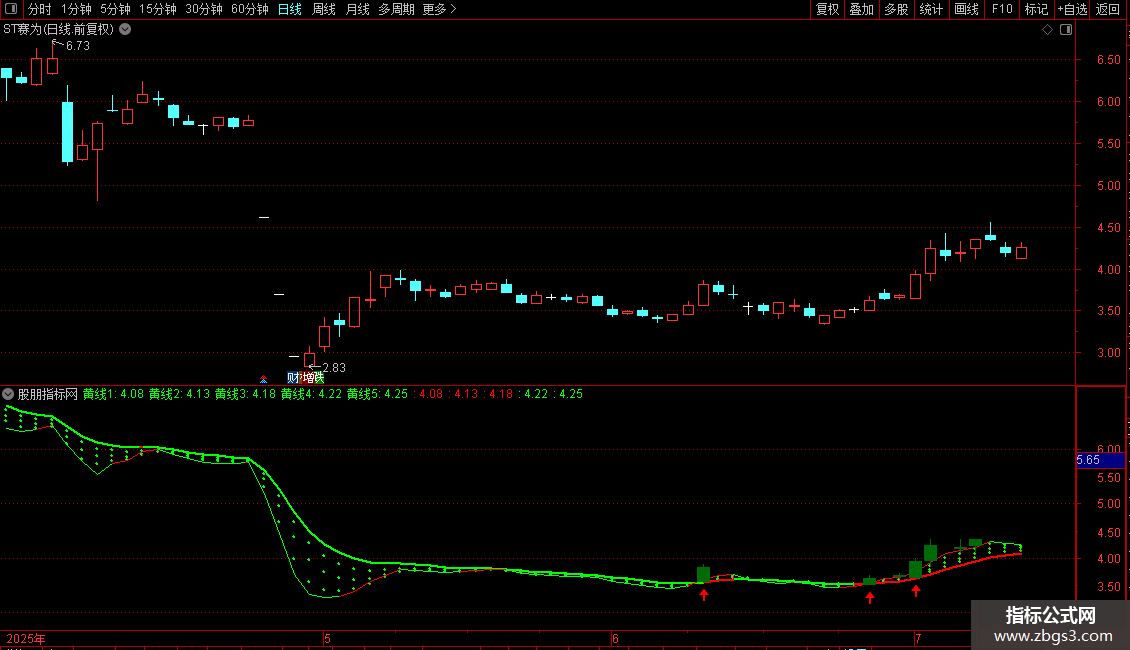Screen dimensions: 1130x650
Task: Switch to 月线 monthly chart
Action: (357, 9)
